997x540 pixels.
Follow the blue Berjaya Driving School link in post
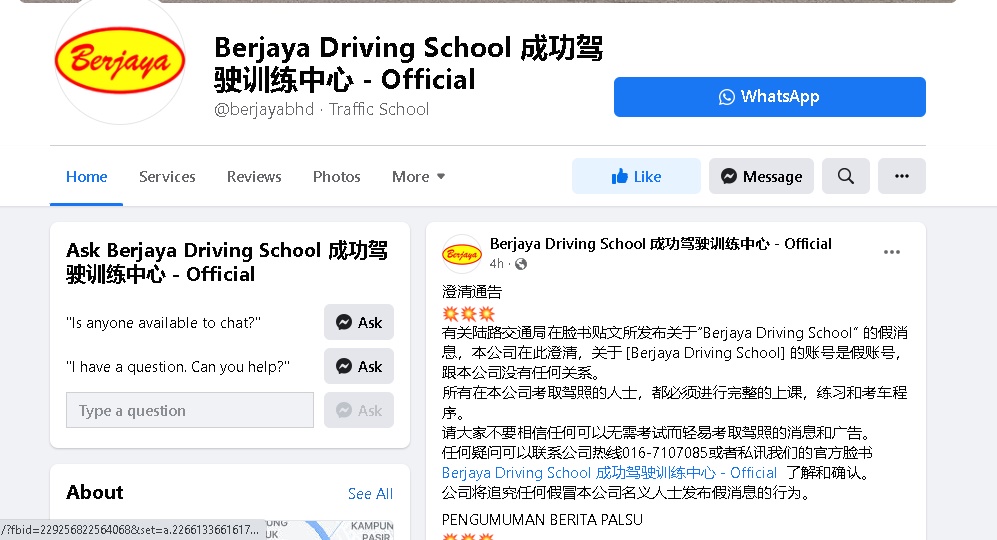pos(609,473)
